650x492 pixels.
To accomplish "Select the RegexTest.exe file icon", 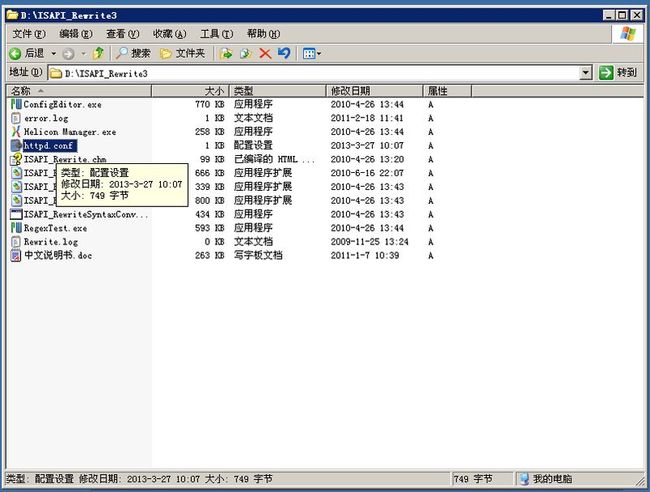I will (16, 228).
